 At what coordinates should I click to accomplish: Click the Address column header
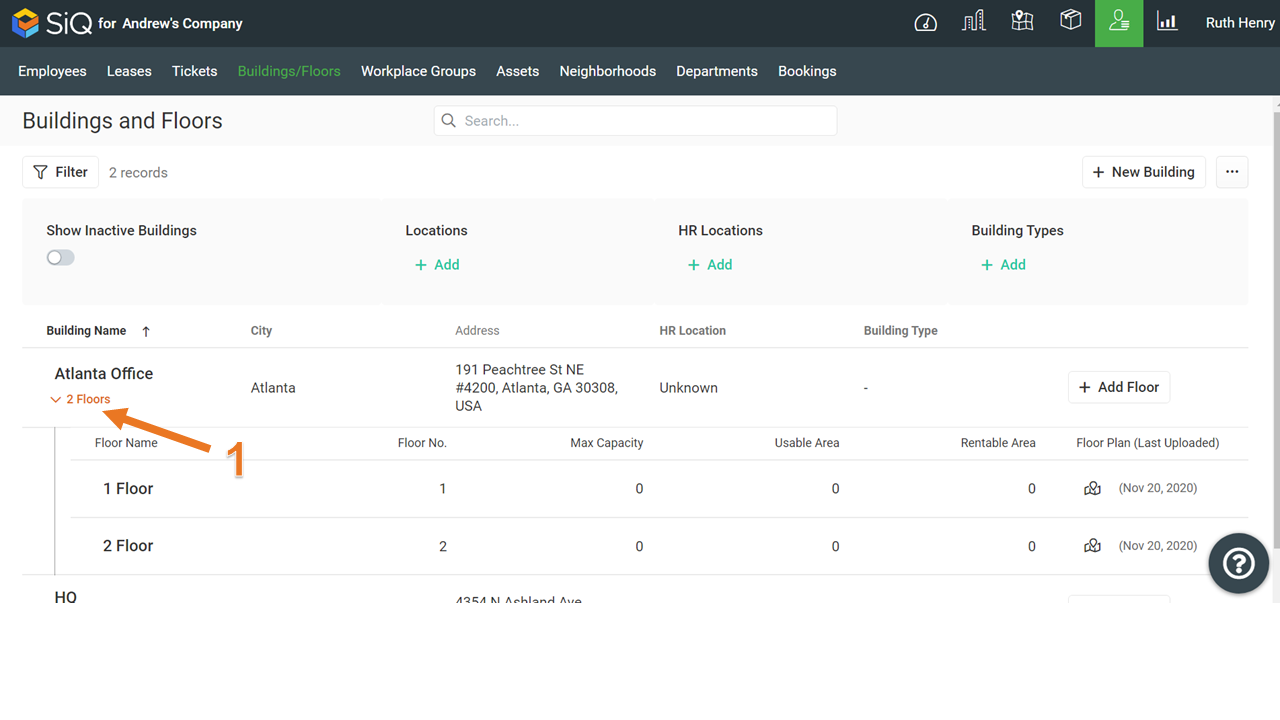(477, 331)
